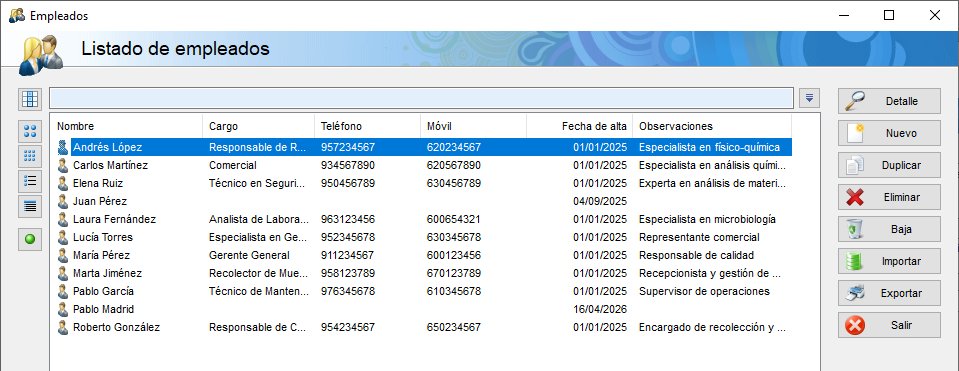Click the Especialista en microbiología observation
Viewport: 959px width, 371px height.
708,219
